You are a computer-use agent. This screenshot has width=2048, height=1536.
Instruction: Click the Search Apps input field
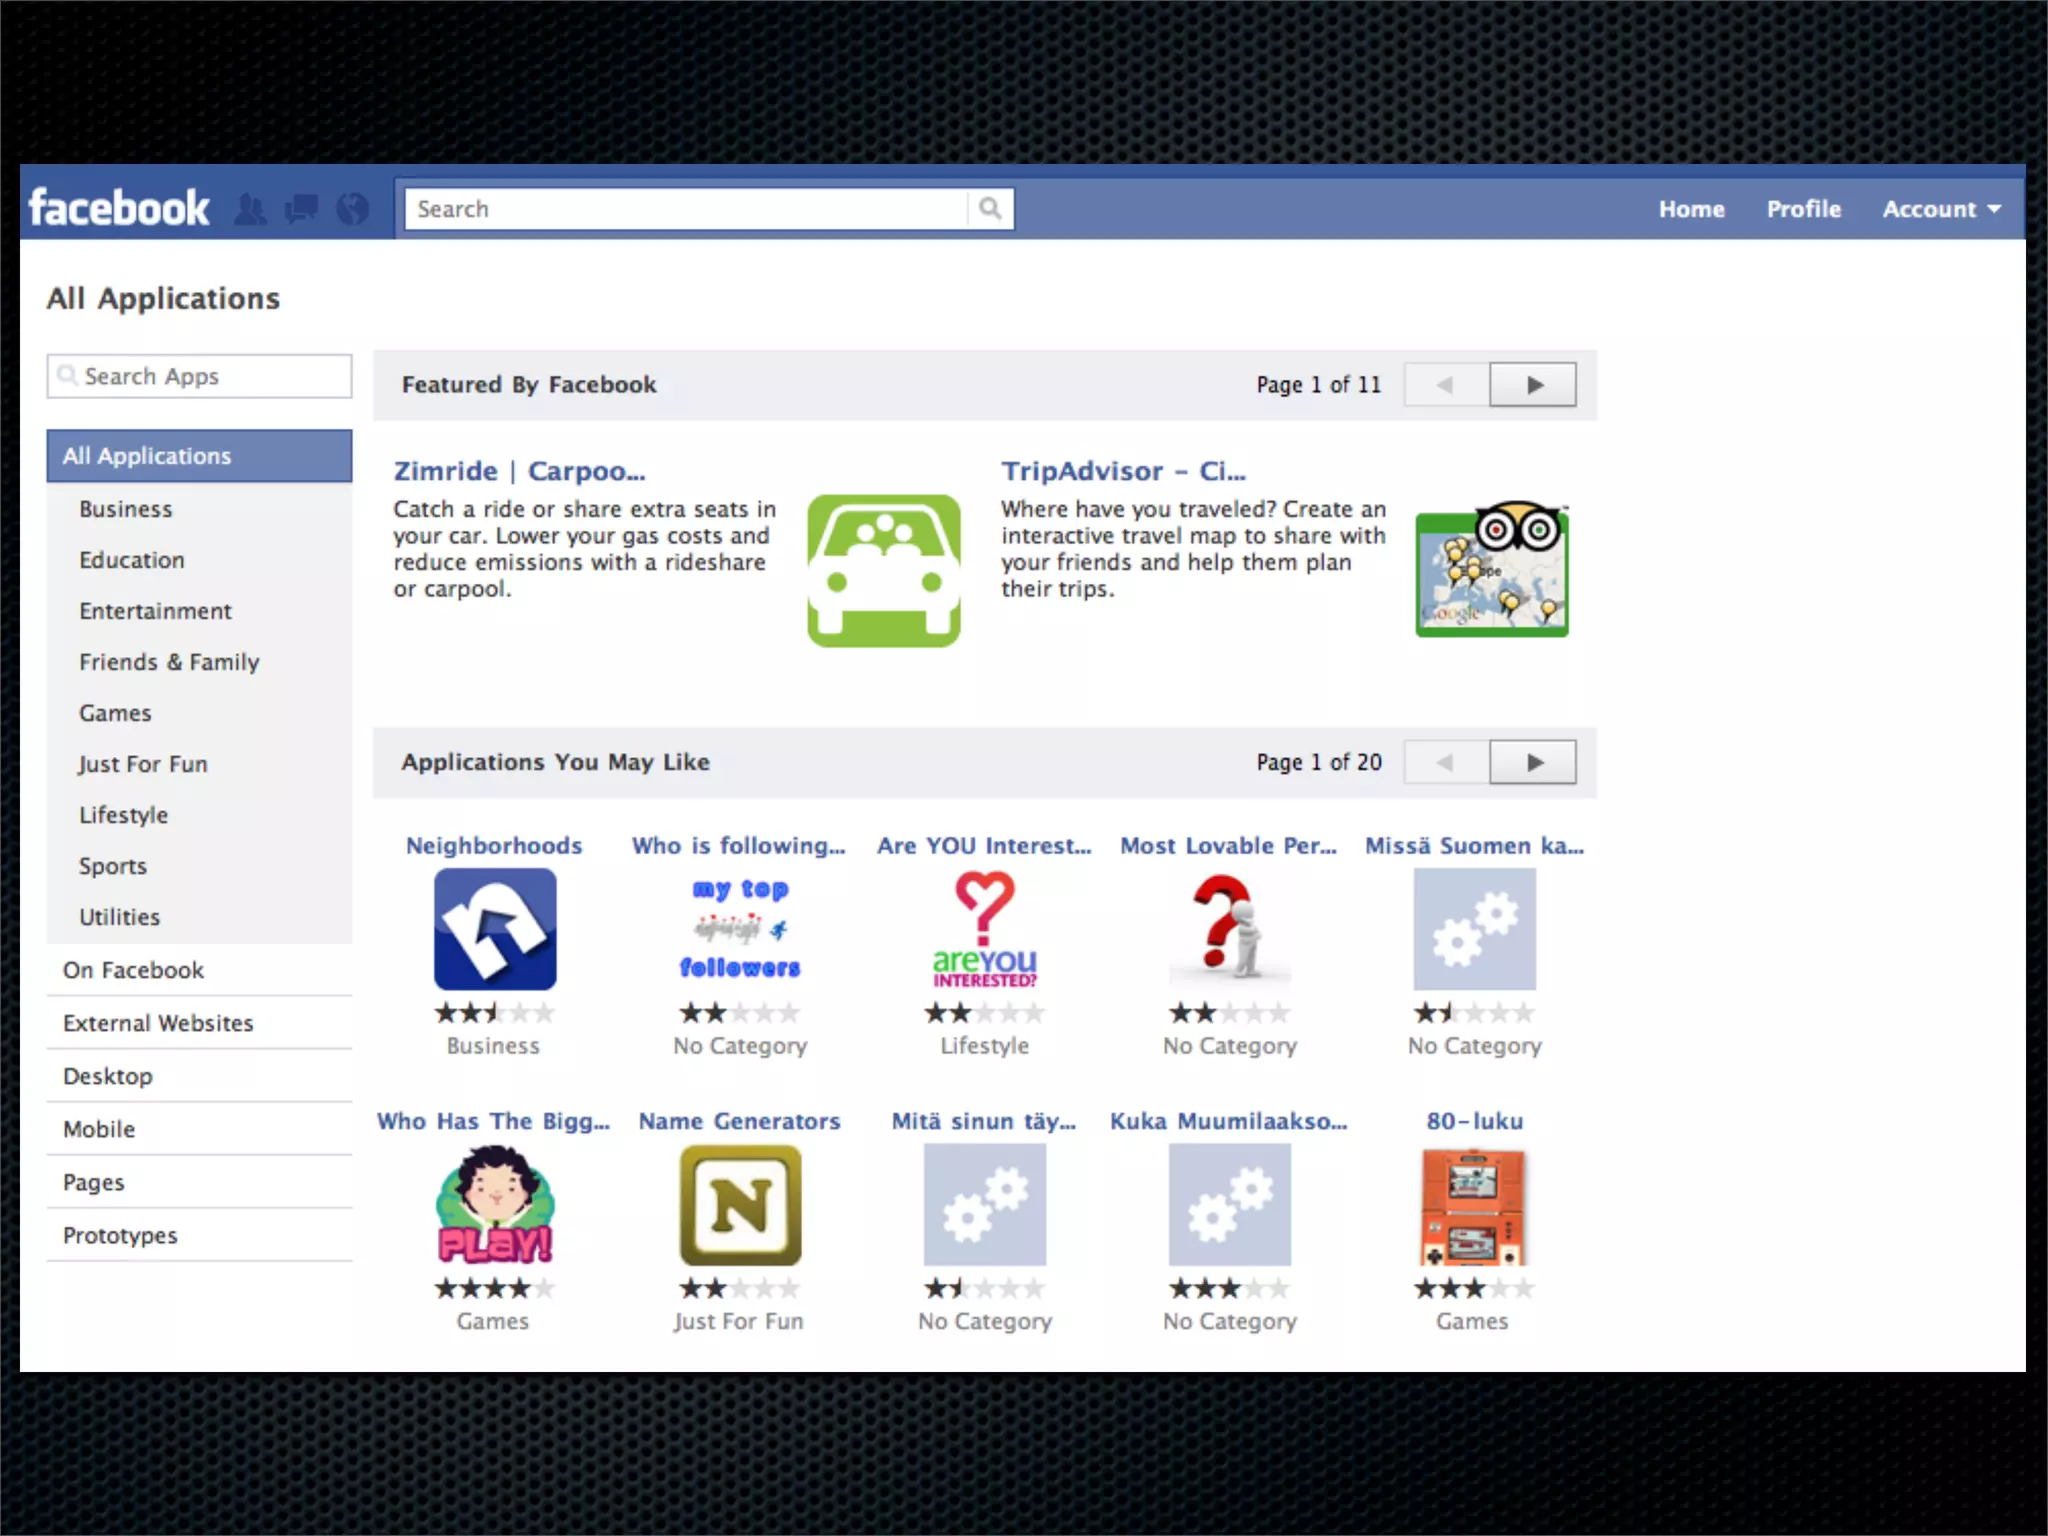(200, 376)
